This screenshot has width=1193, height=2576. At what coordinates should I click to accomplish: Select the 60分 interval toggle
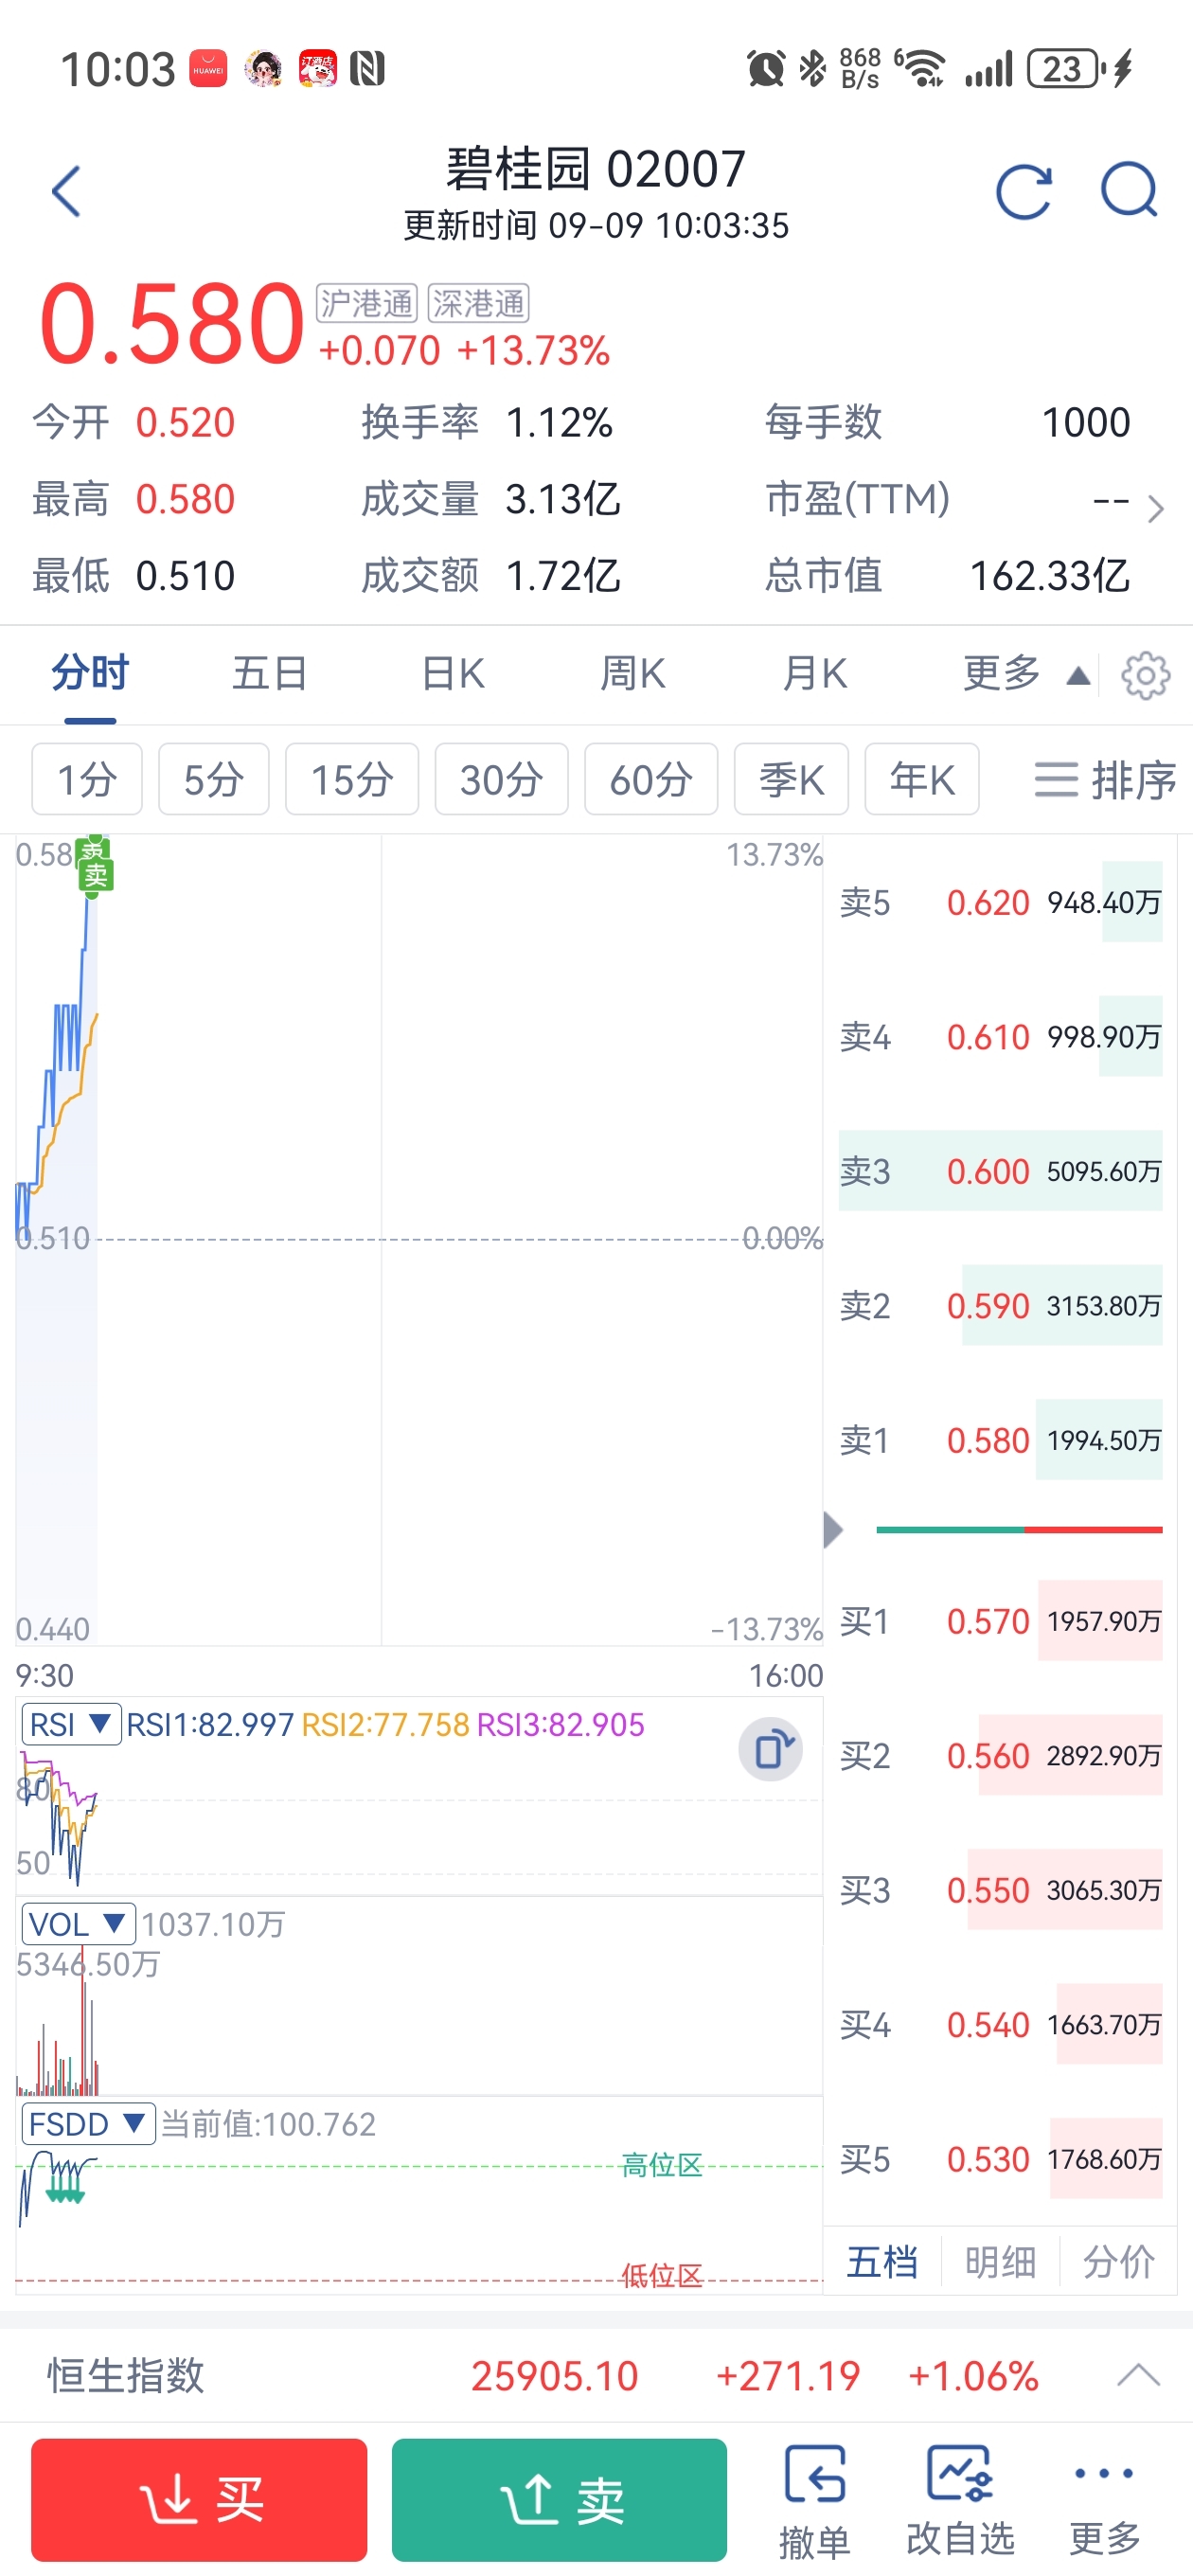pyautogui.click(x=651, y=779)
